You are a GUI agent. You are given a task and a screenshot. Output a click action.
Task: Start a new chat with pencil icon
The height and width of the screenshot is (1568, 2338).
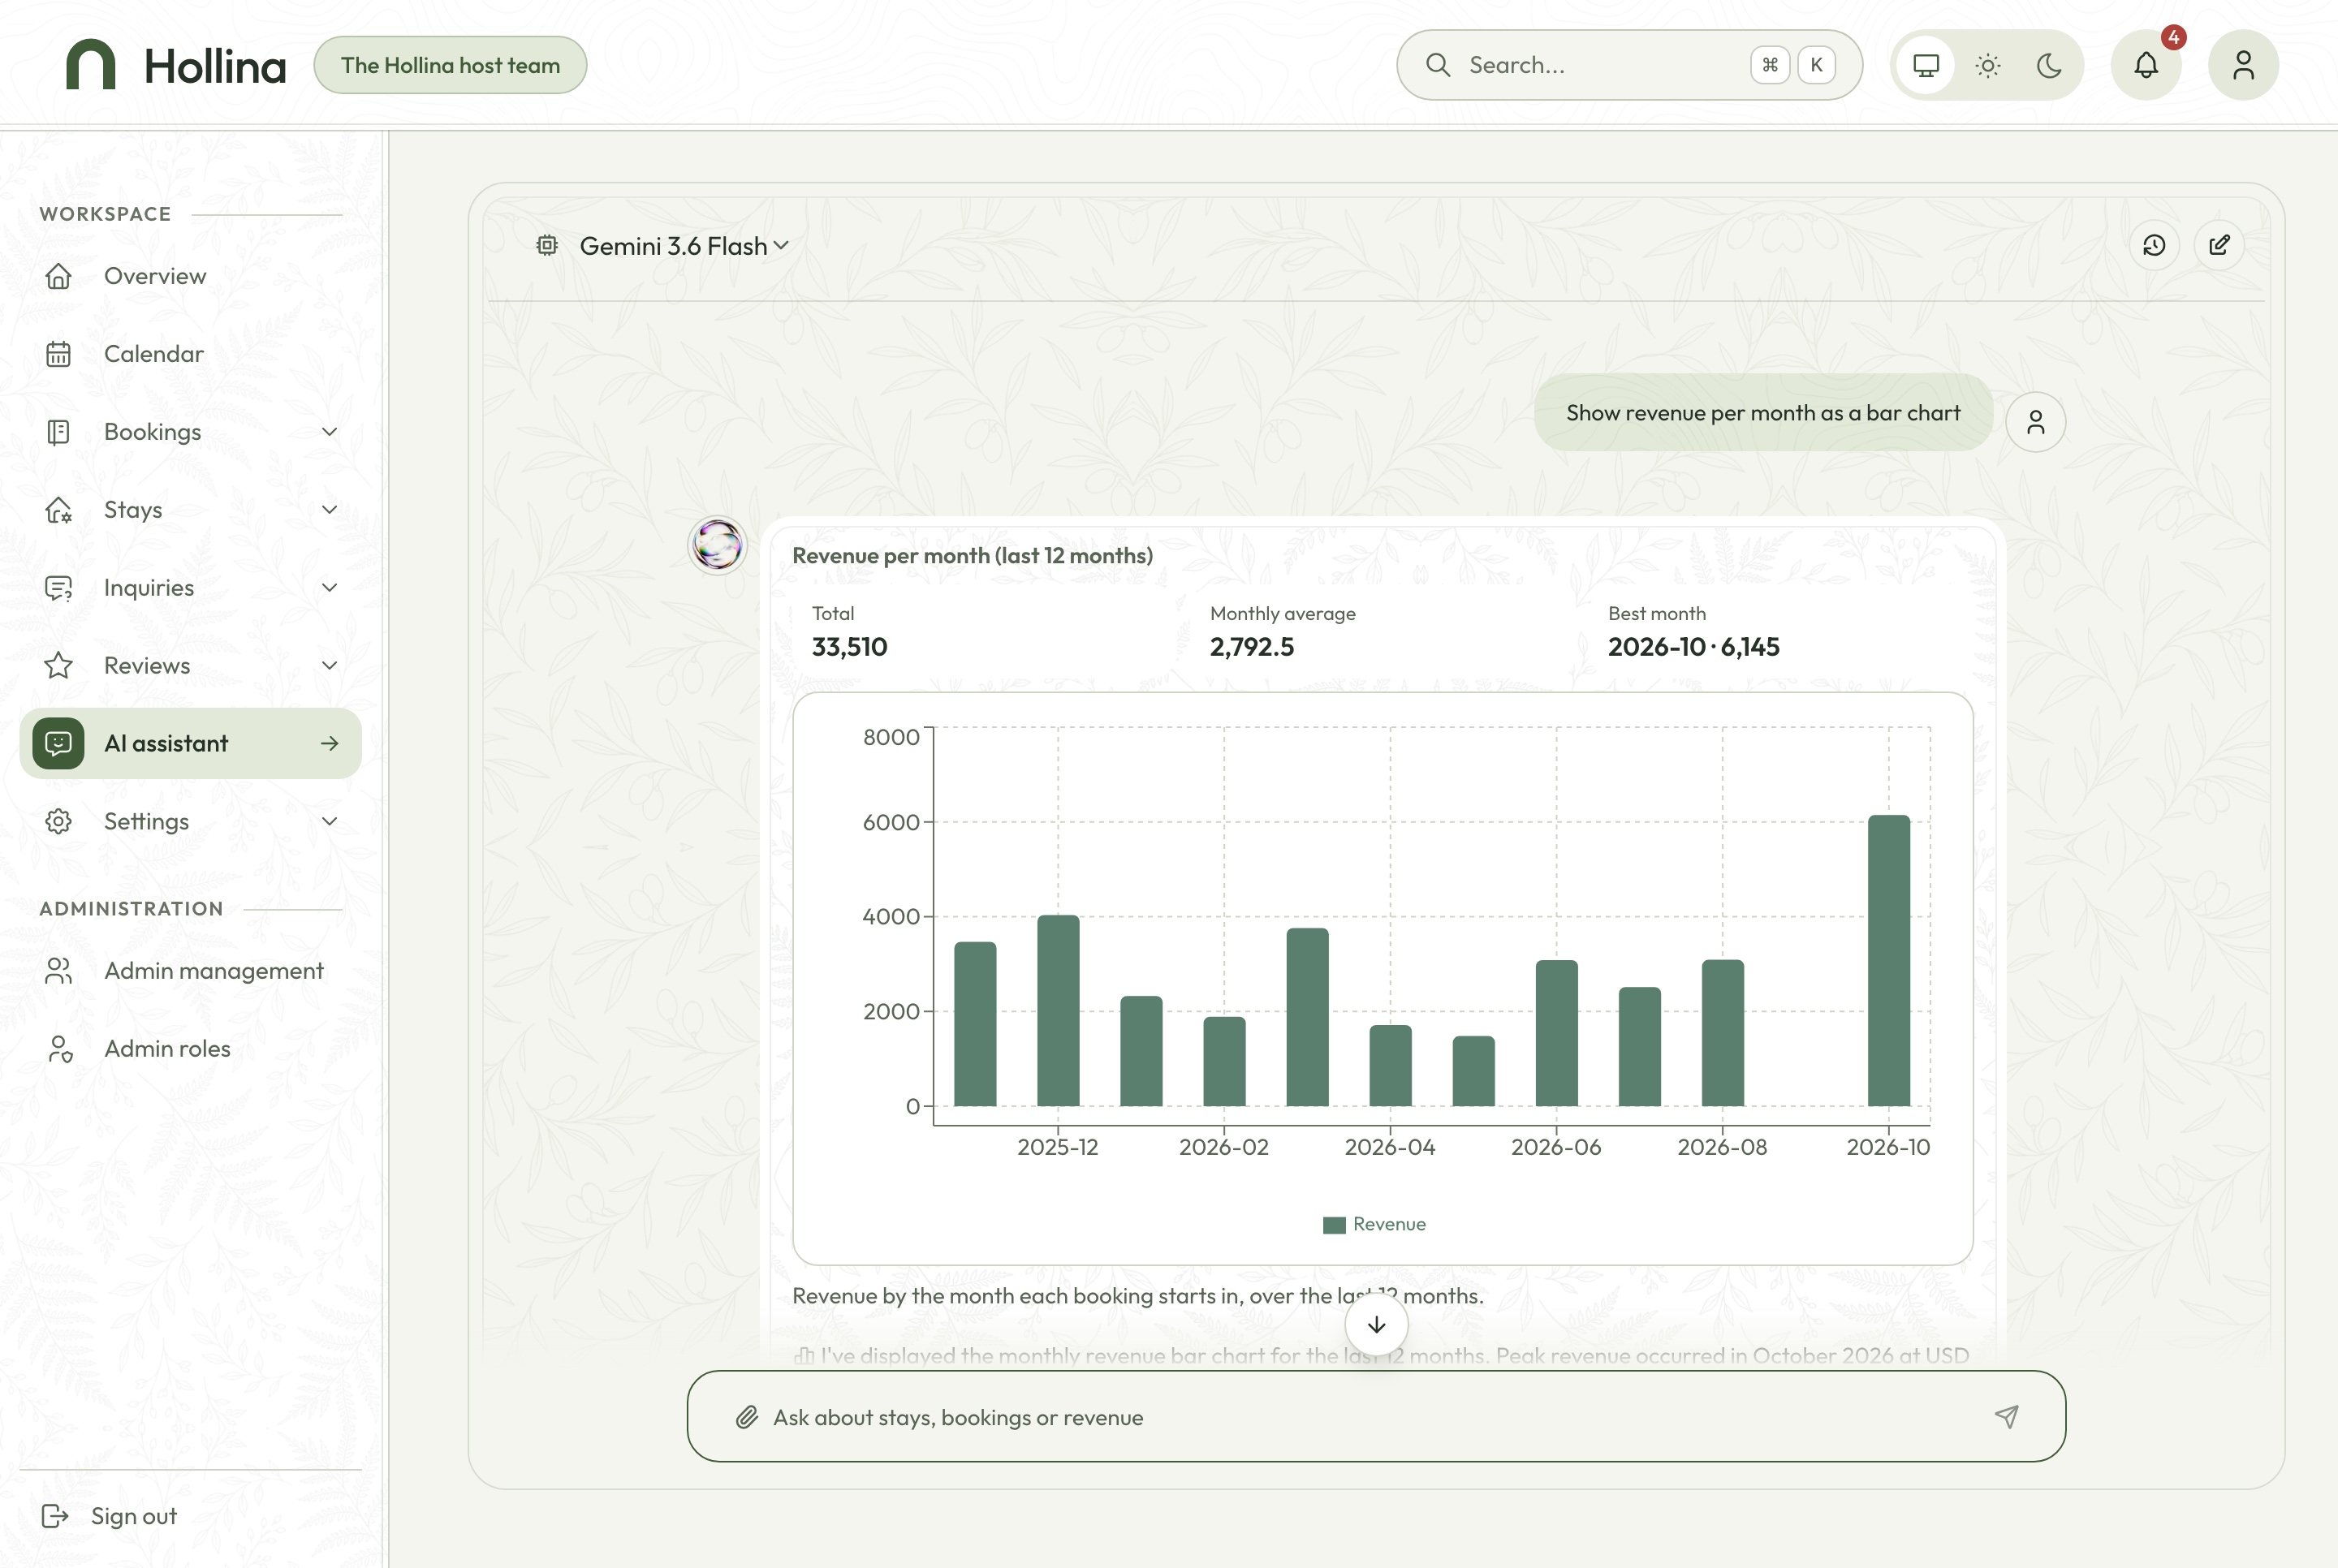click(x=2219, y=245)
